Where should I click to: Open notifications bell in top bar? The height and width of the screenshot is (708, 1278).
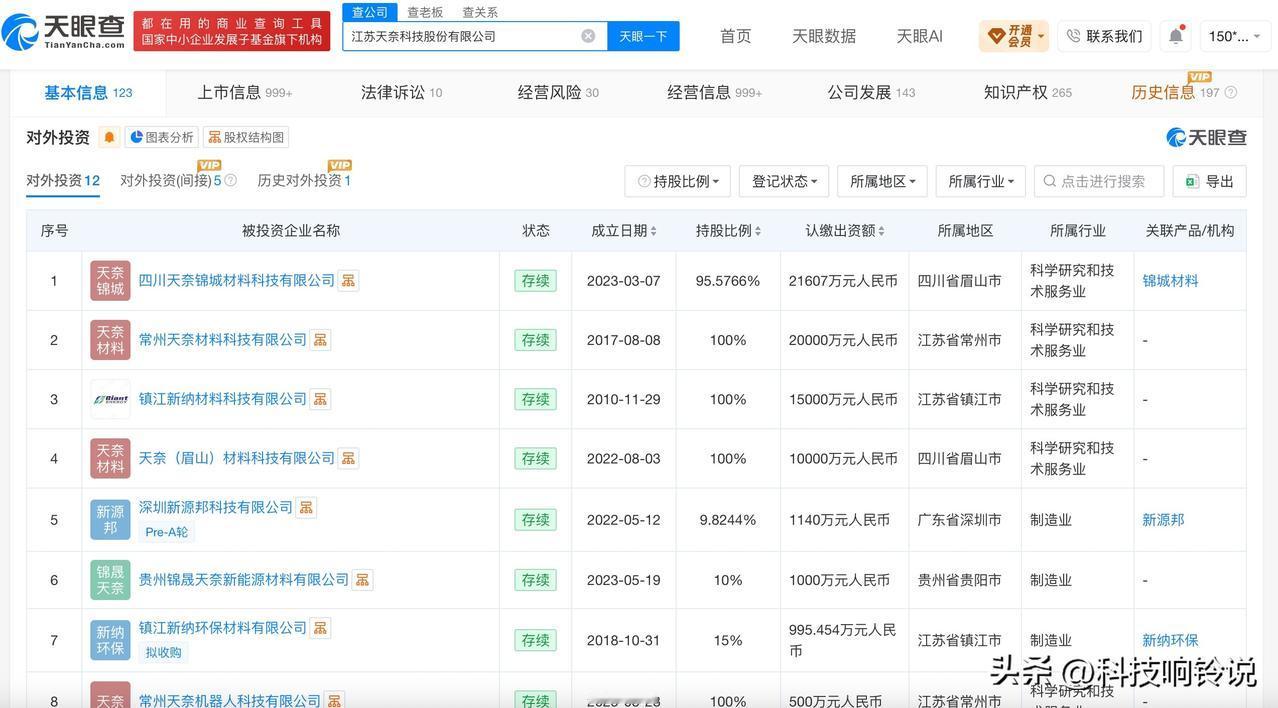tap(1176, 36)
